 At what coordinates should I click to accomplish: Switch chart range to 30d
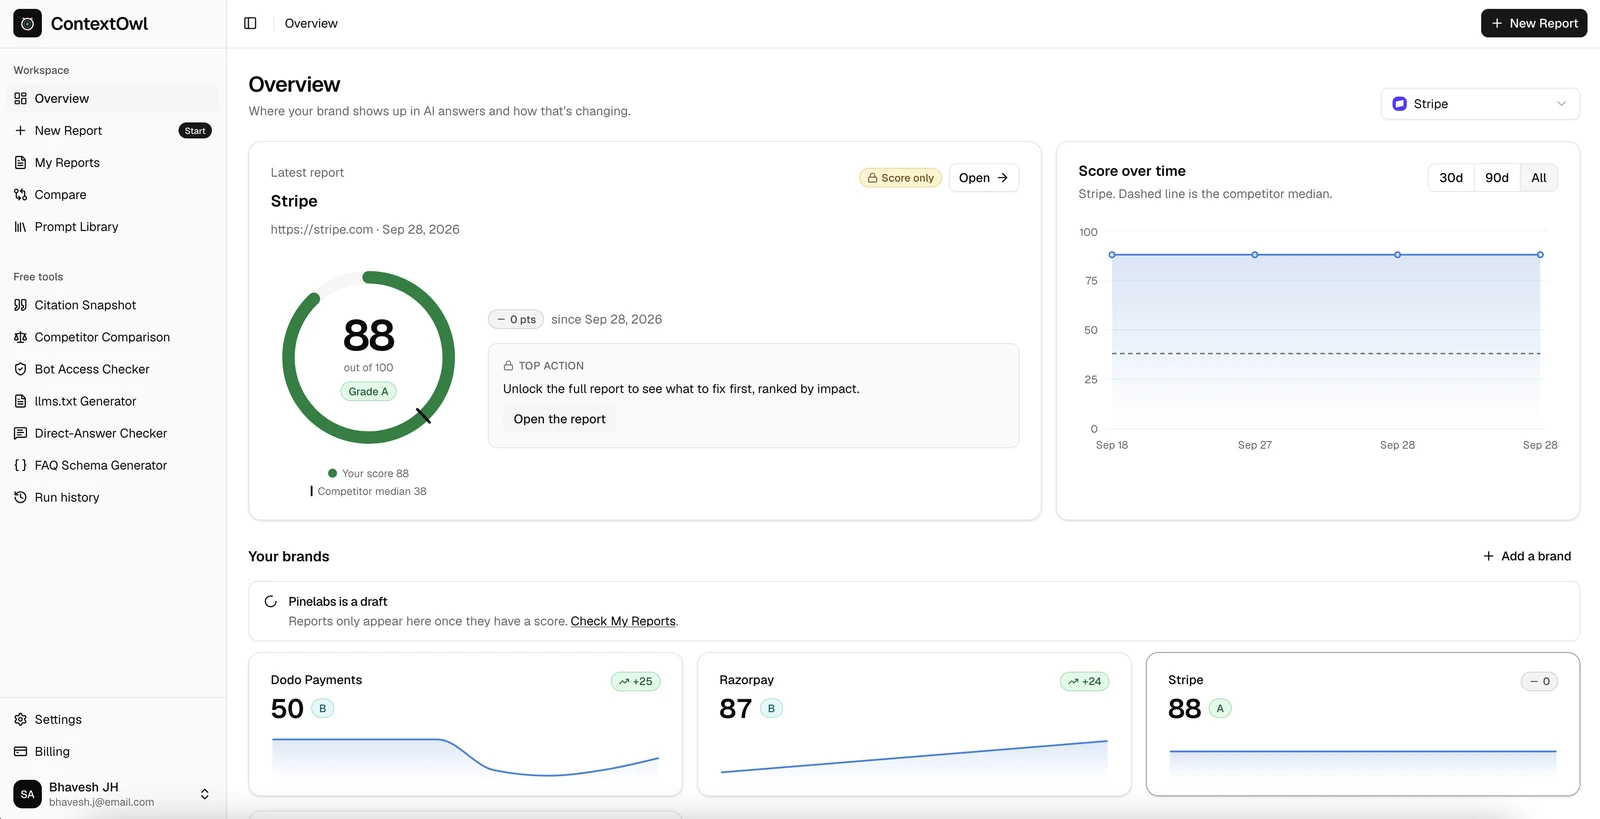click(1451, 178)
